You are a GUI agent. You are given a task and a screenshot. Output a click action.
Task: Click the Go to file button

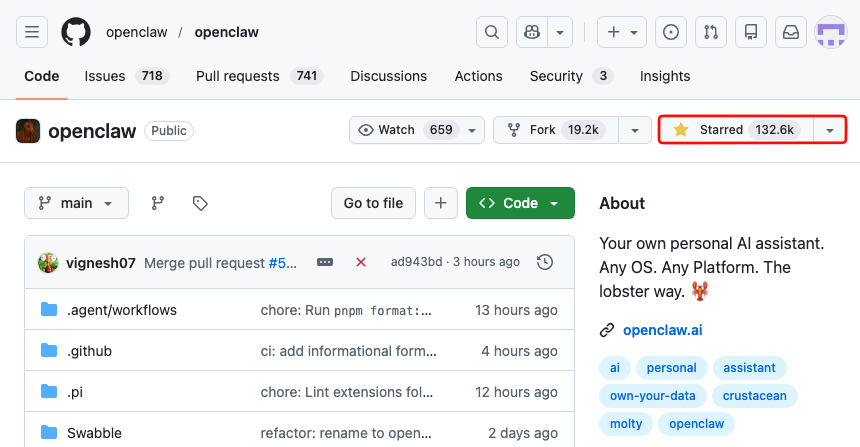(373, 203)
